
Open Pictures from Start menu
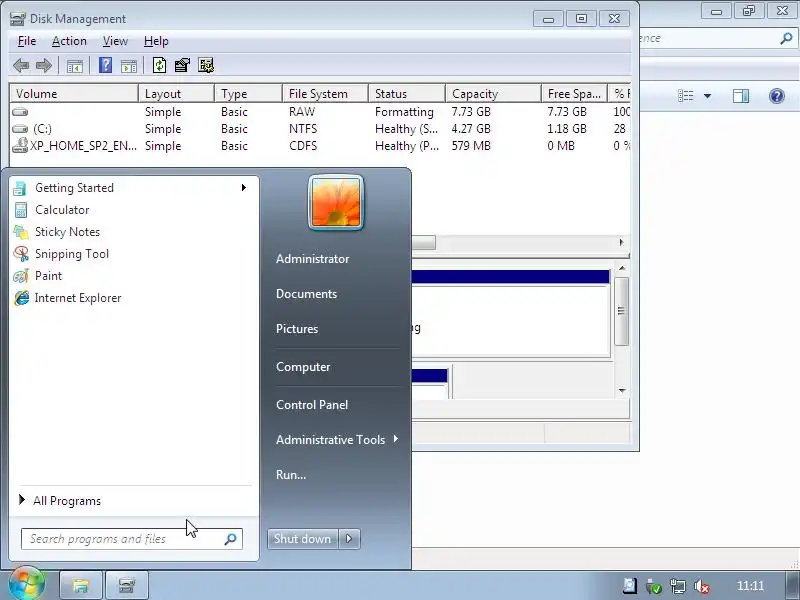297,329
